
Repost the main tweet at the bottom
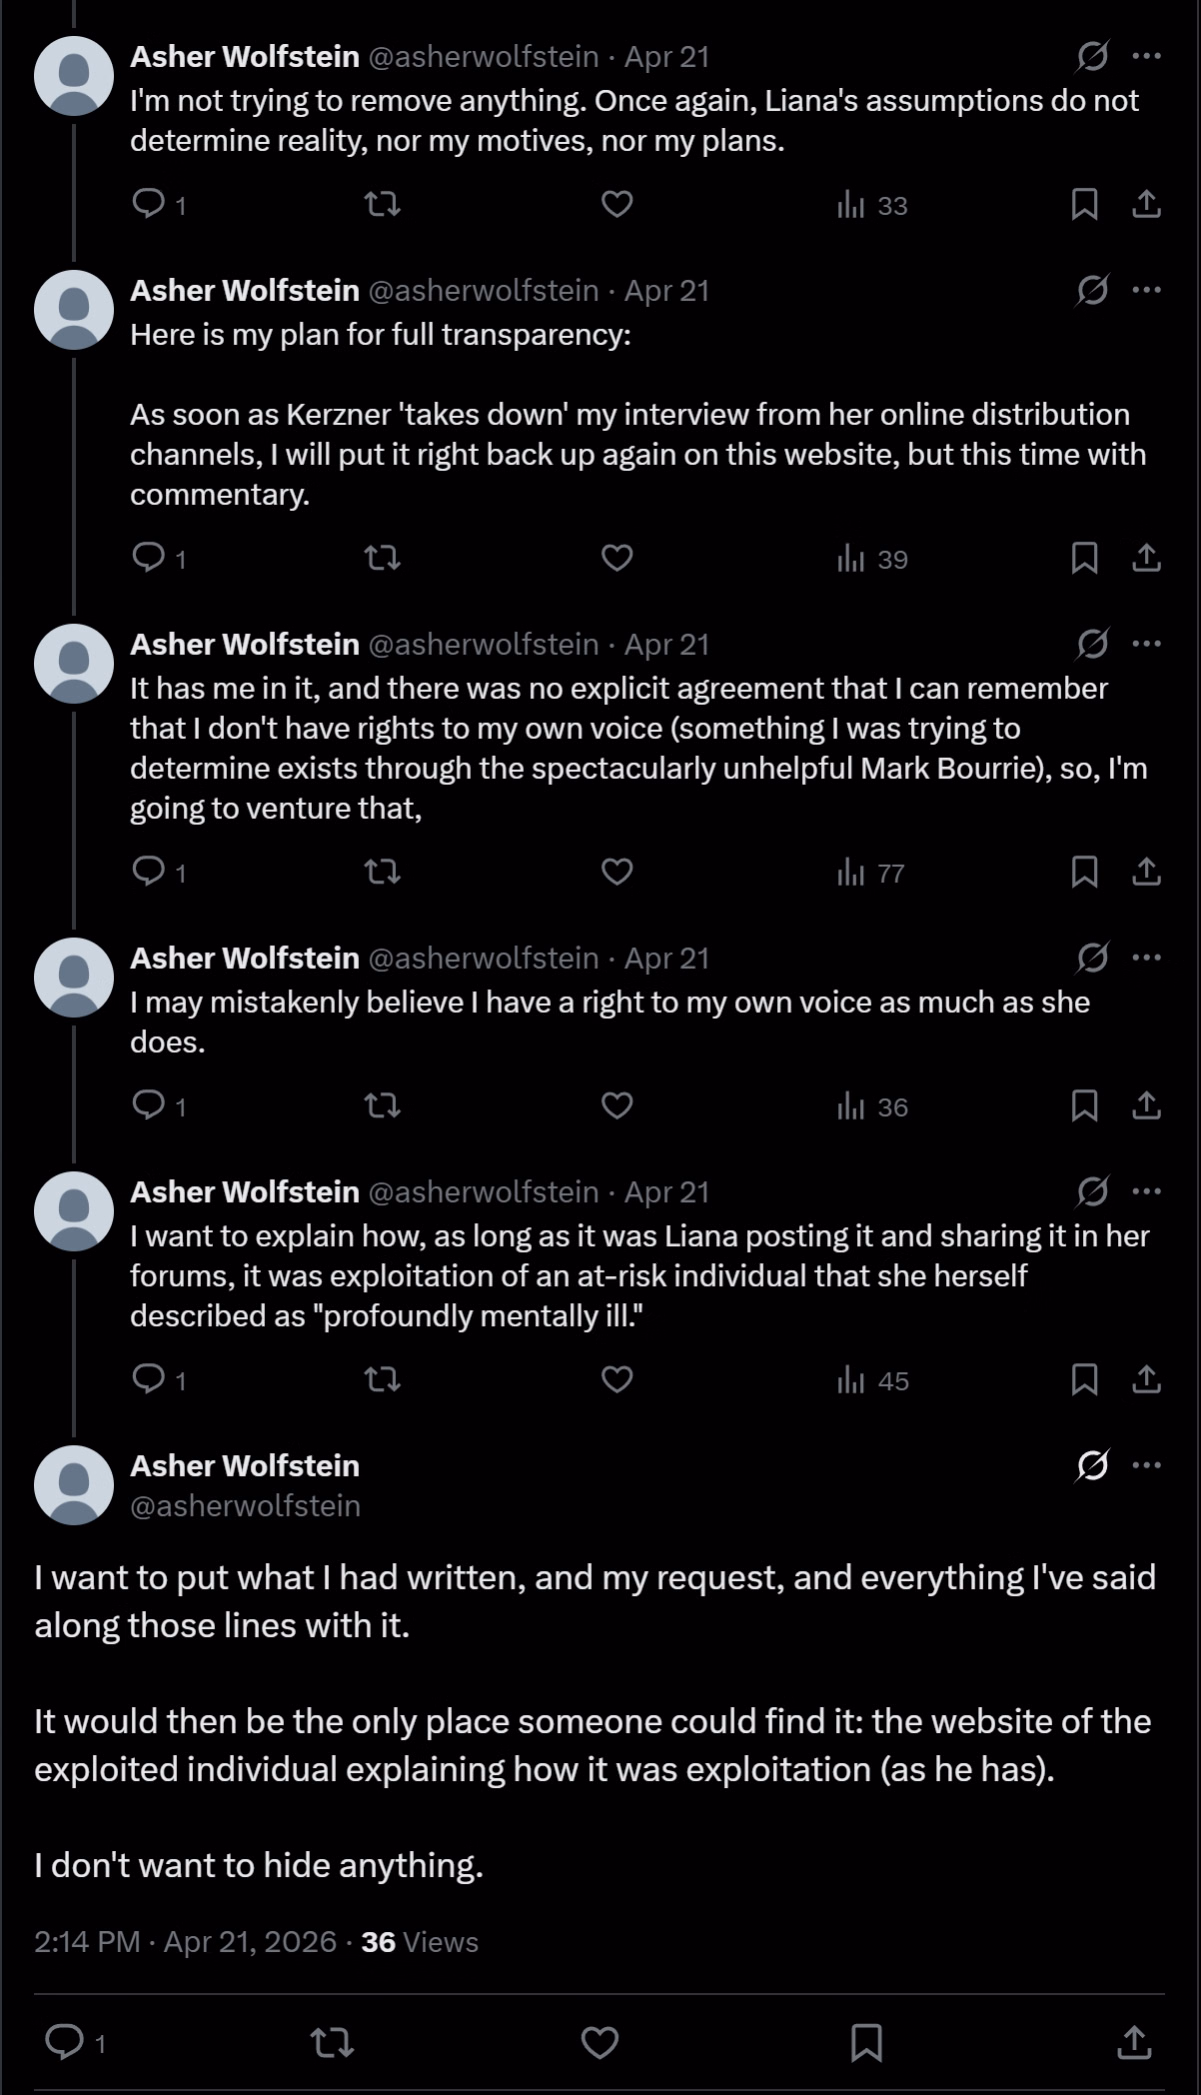pos(333,2042)
